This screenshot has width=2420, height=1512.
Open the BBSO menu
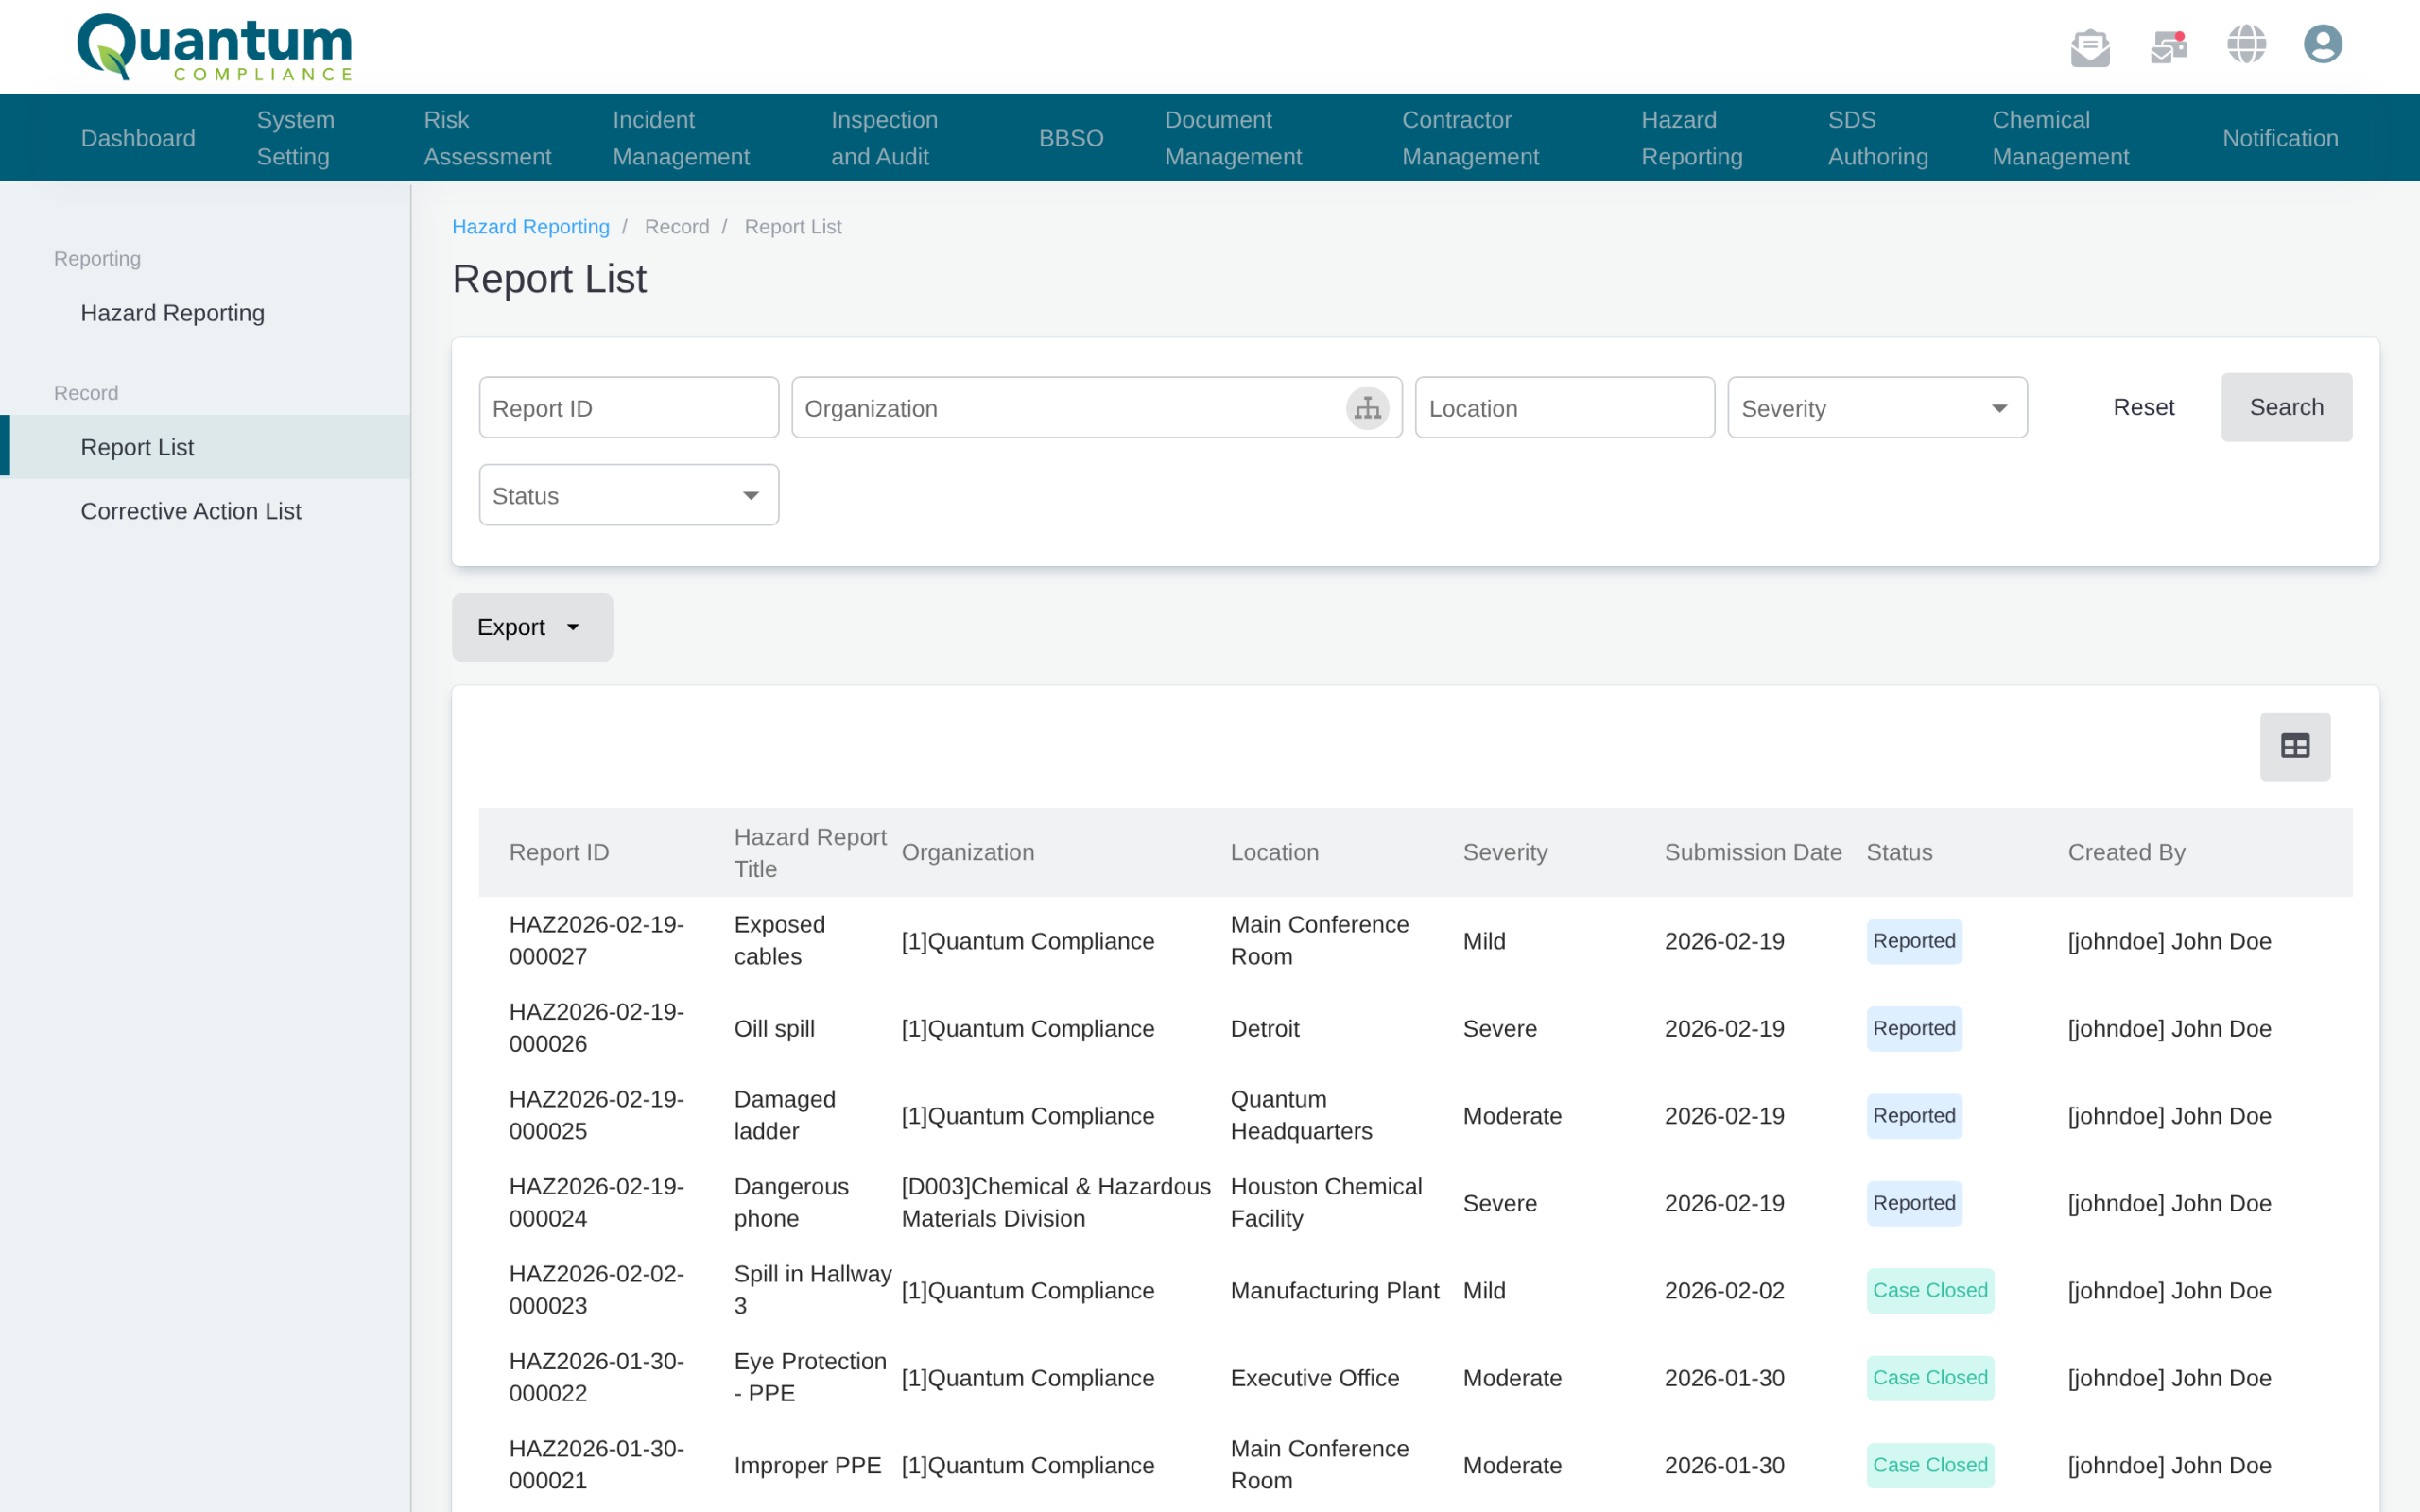1071,138
